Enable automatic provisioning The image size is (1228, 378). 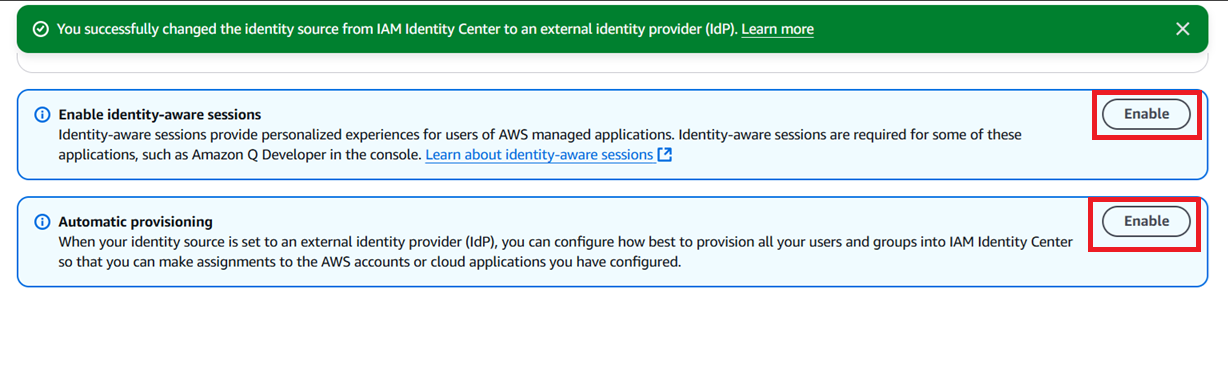point(1146,220)
